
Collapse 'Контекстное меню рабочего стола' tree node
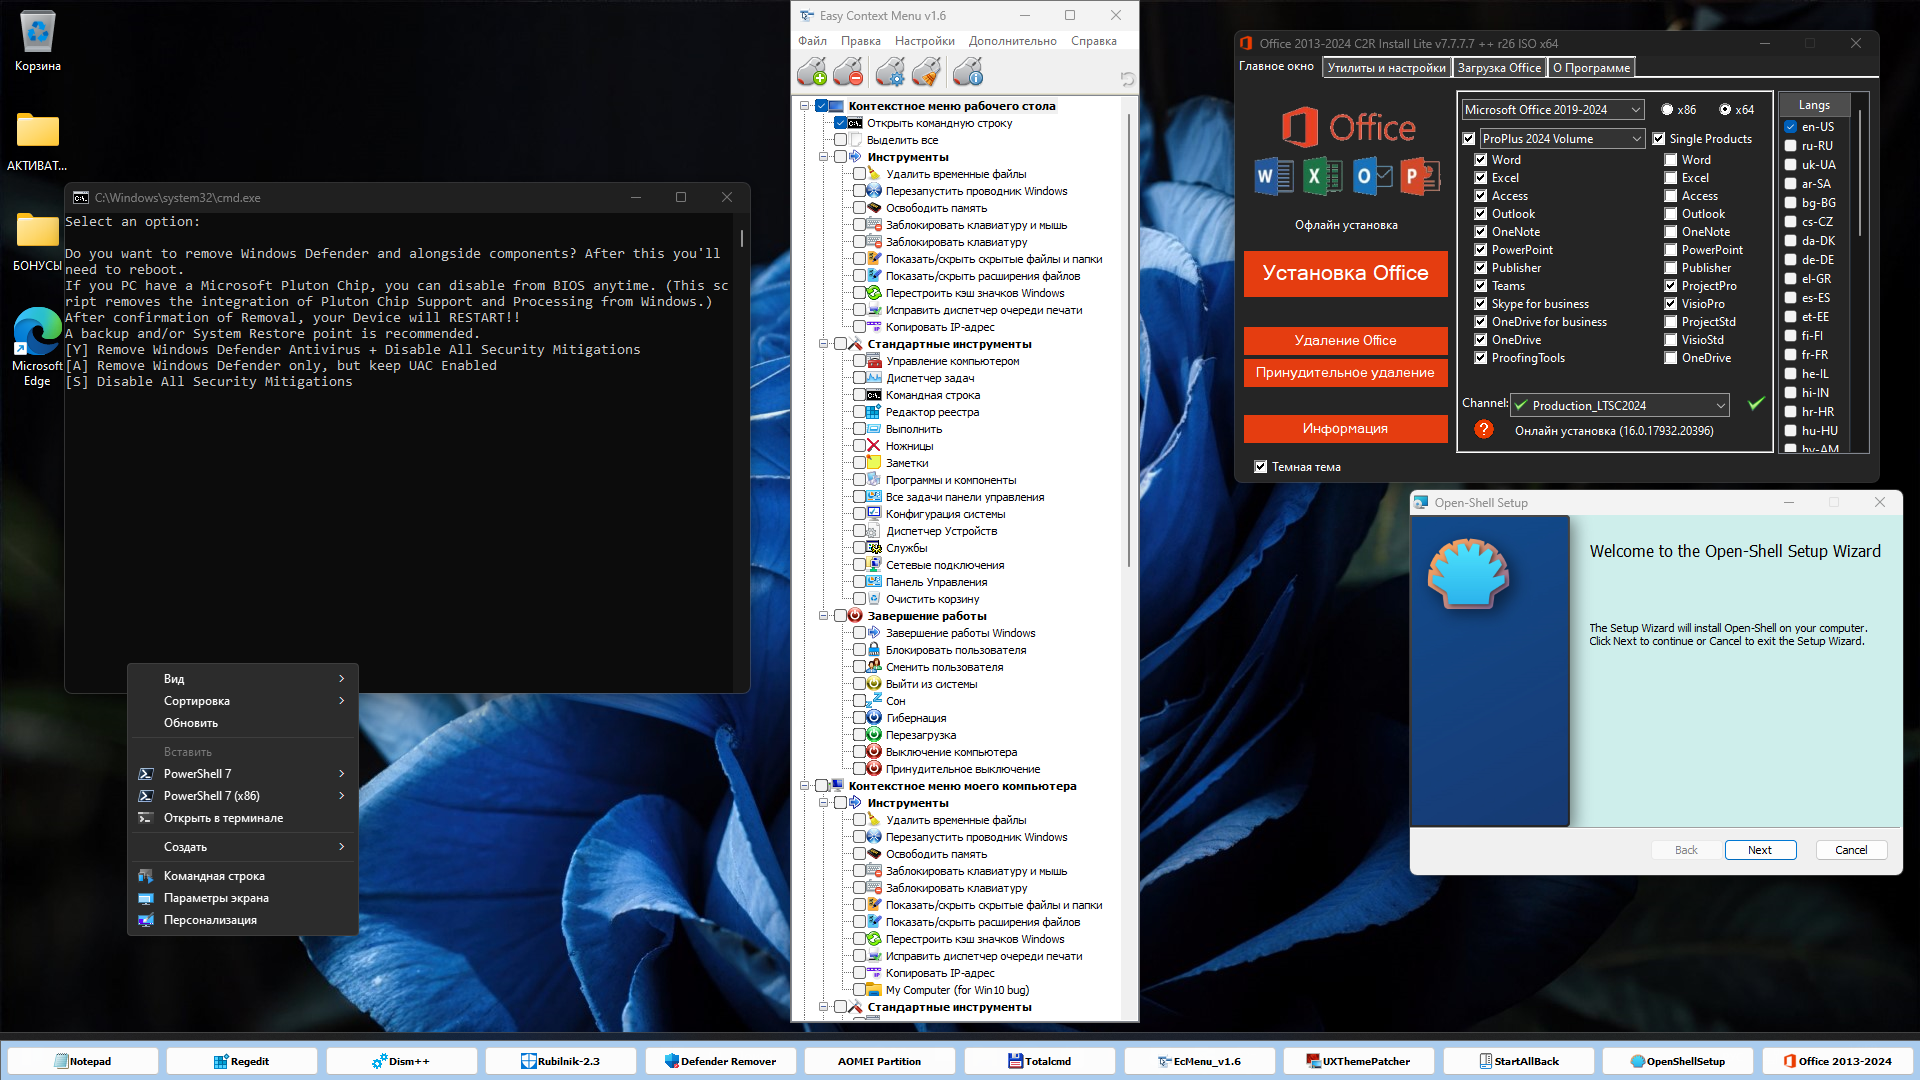[805, 106]
